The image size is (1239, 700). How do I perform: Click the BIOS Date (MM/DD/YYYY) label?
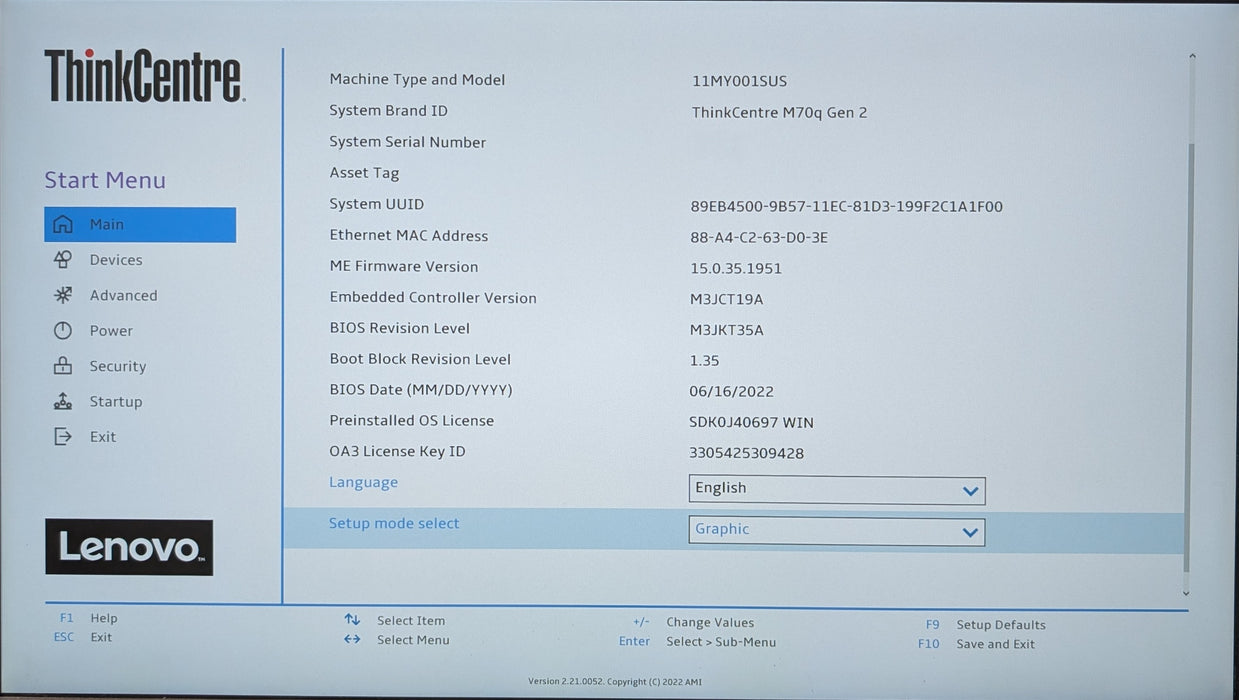coord(420,389)
